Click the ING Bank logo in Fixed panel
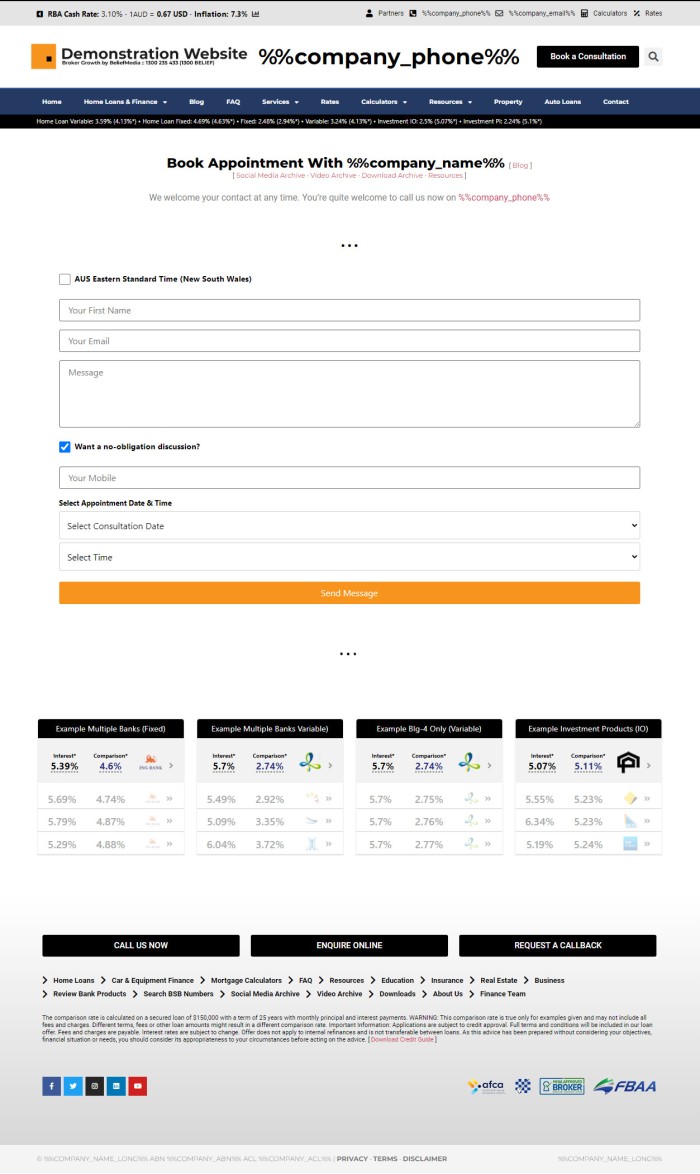The height and width of the screenshot is (1174, 700). click(150, 766)
